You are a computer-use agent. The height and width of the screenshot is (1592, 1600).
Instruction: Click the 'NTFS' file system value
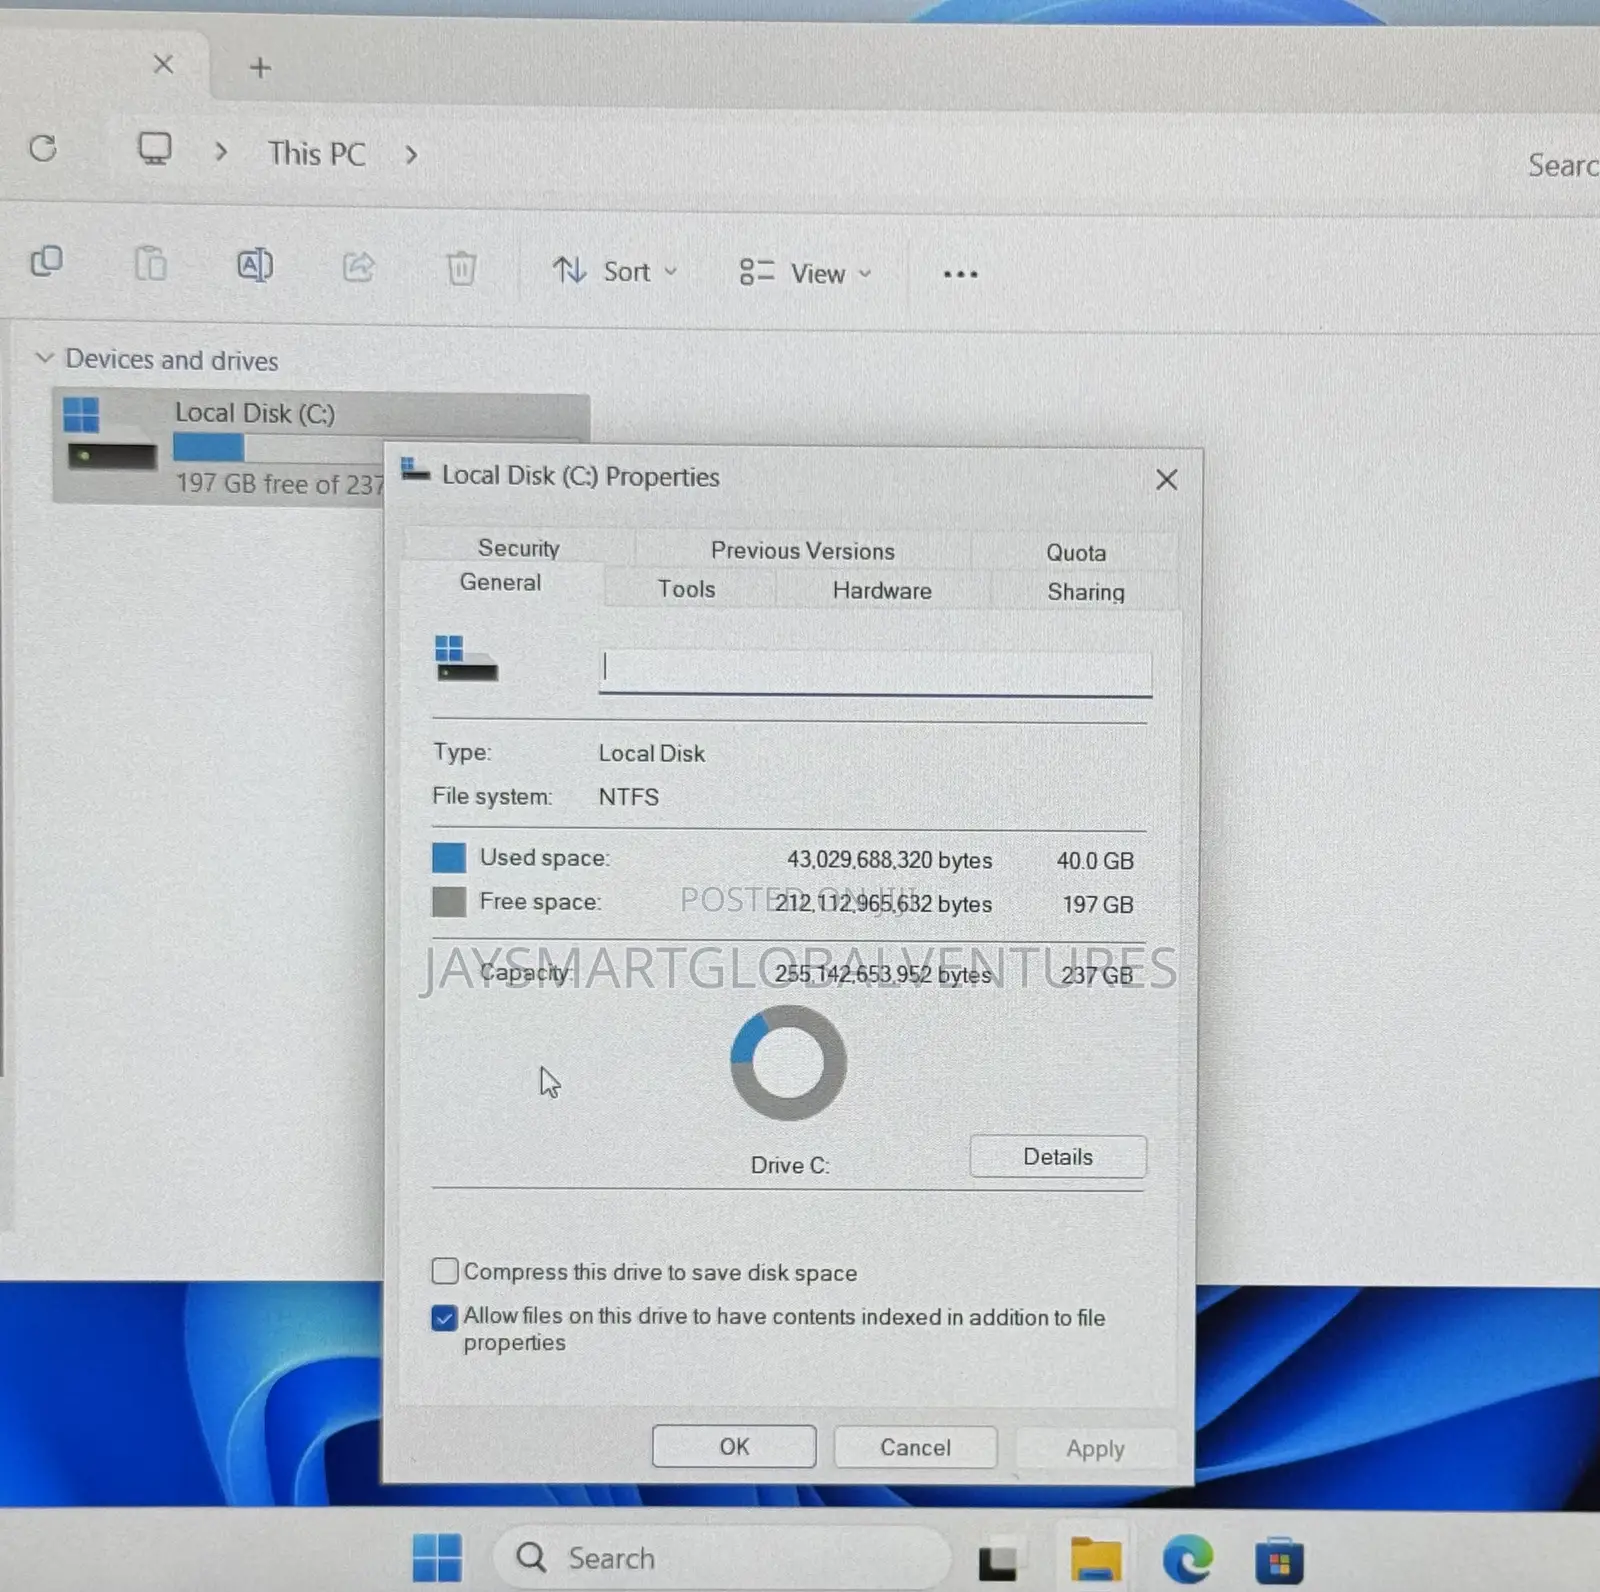(x=628, y=797)
